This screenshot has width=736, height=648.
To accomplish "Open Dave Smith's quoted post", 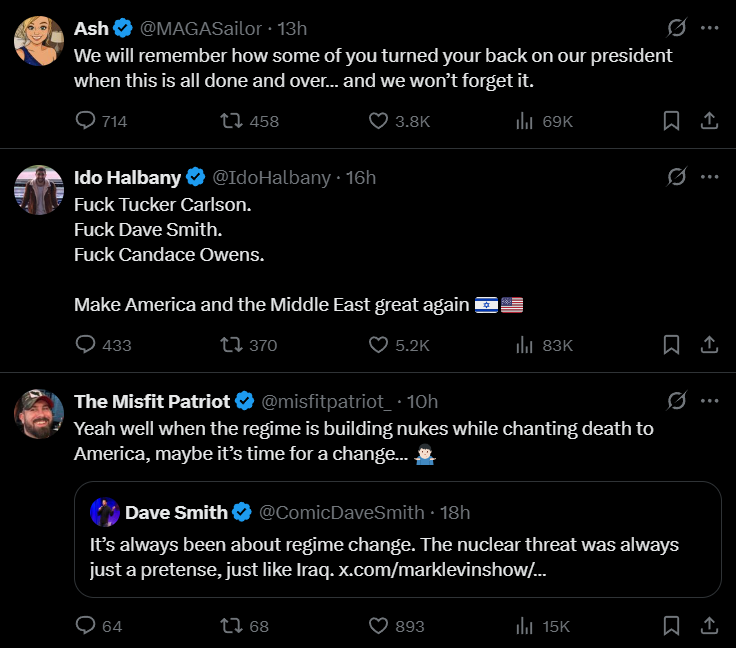I will tap(398, 539).
